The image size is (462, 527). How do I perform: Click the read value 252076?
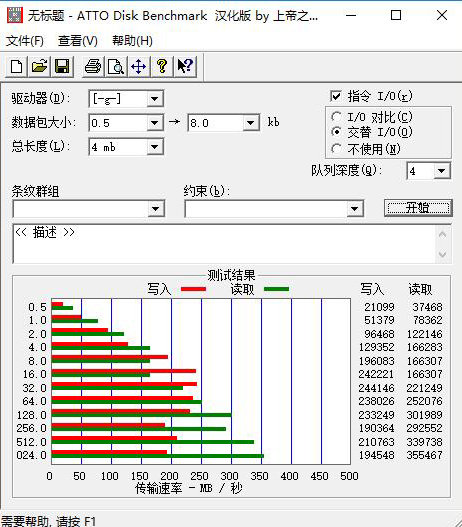[x=425, y=401]
